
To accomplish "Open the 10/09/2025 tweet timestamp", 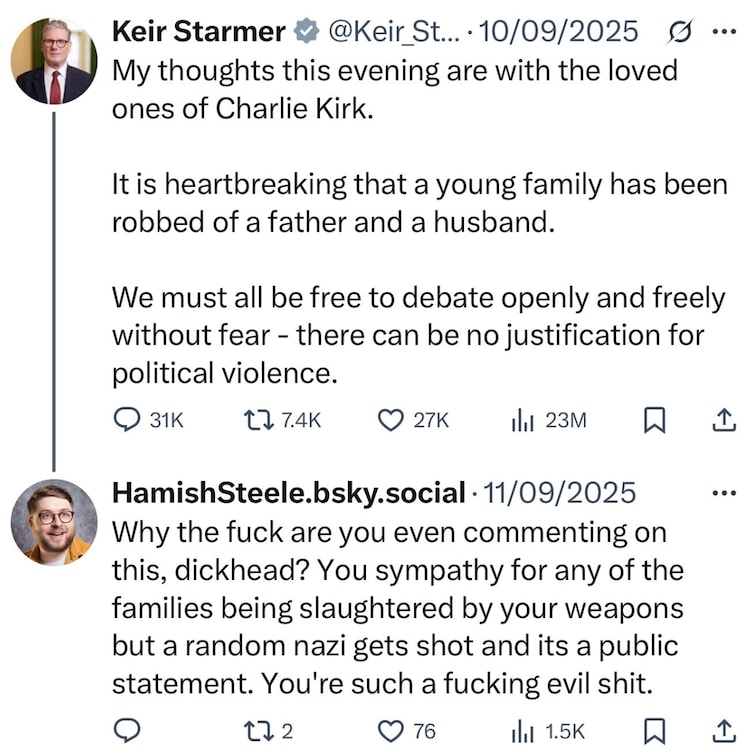I will pyautogui.click(x=559, y=32).
